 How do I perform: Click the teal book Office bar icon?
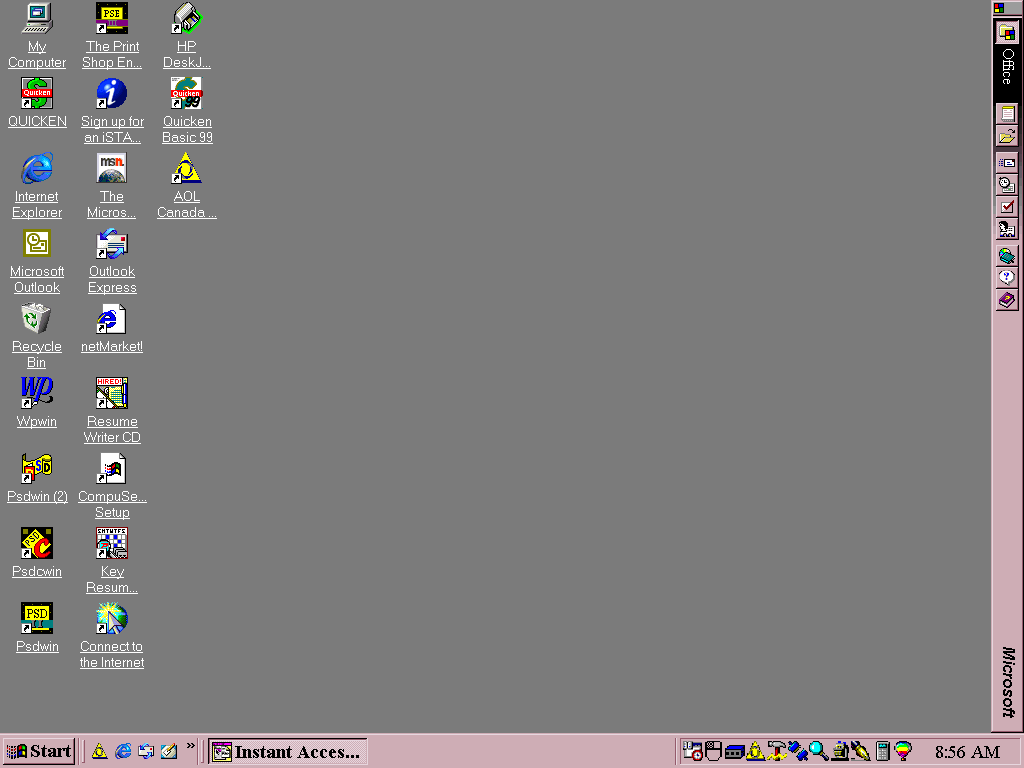[x=1007, y=256]
